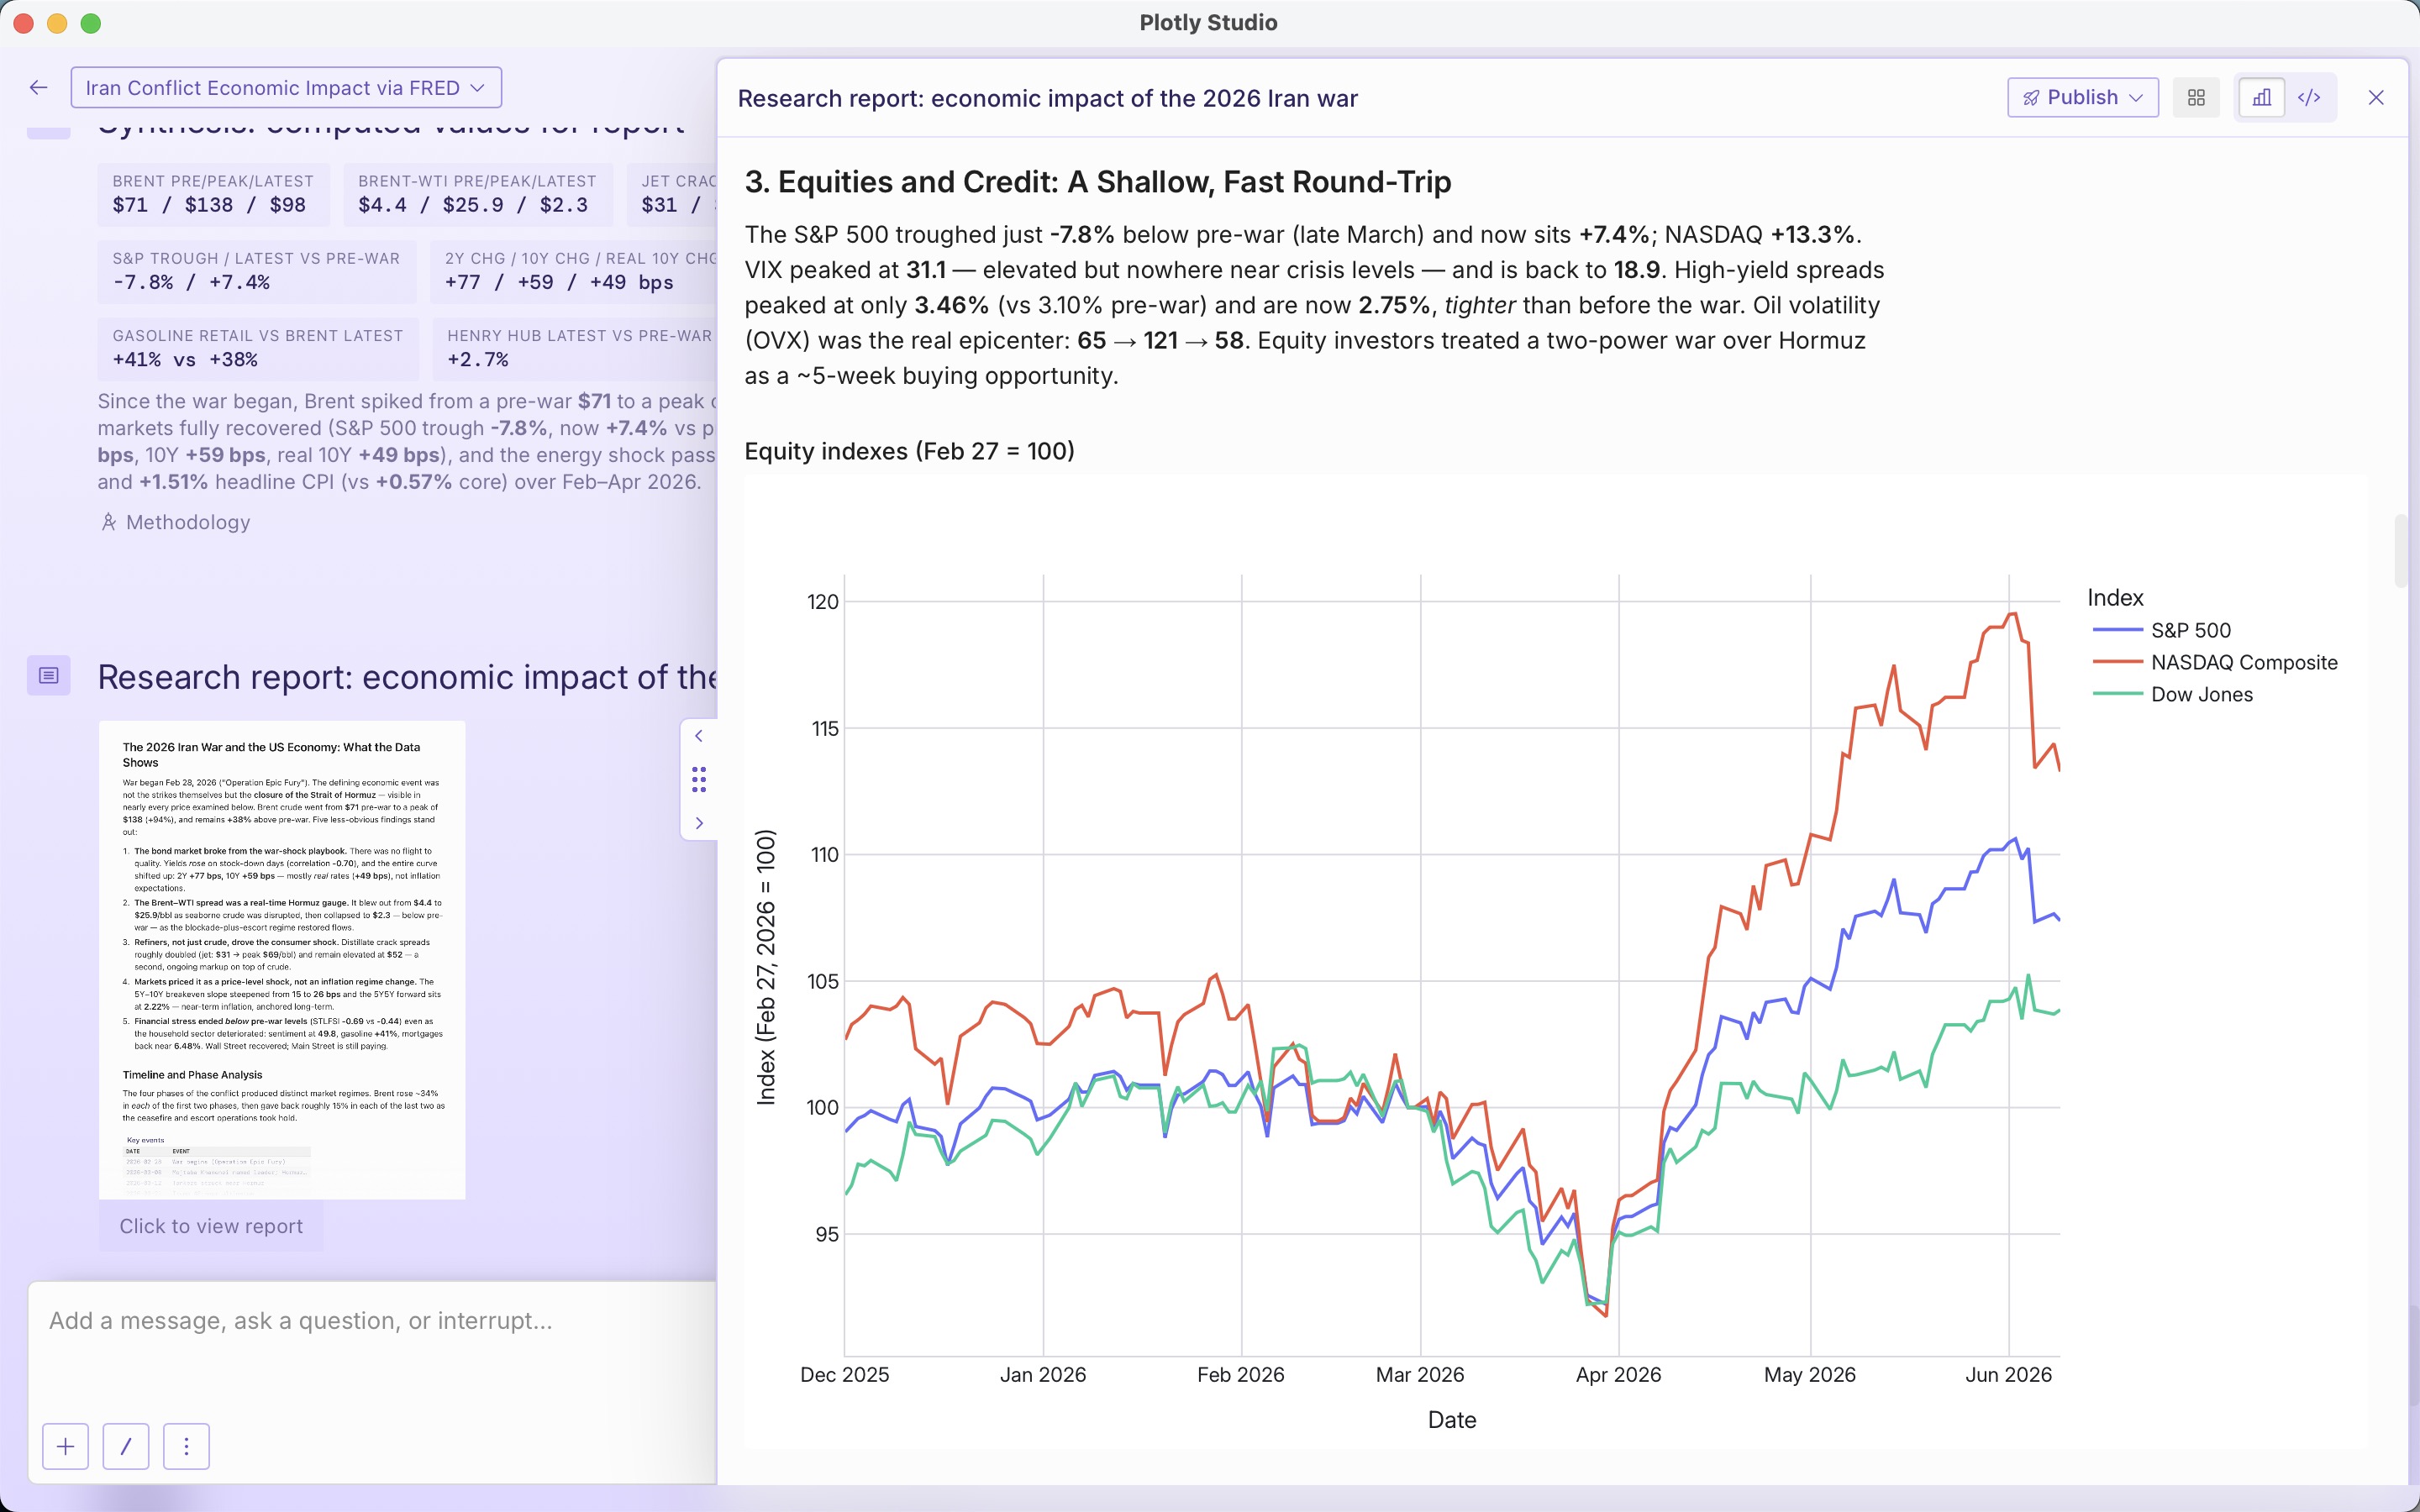Screen dimensions: 2420x1512
Task: Toggle S&P 500 series in the legend
Action: pyautogui.click(x=2162, y=630)
